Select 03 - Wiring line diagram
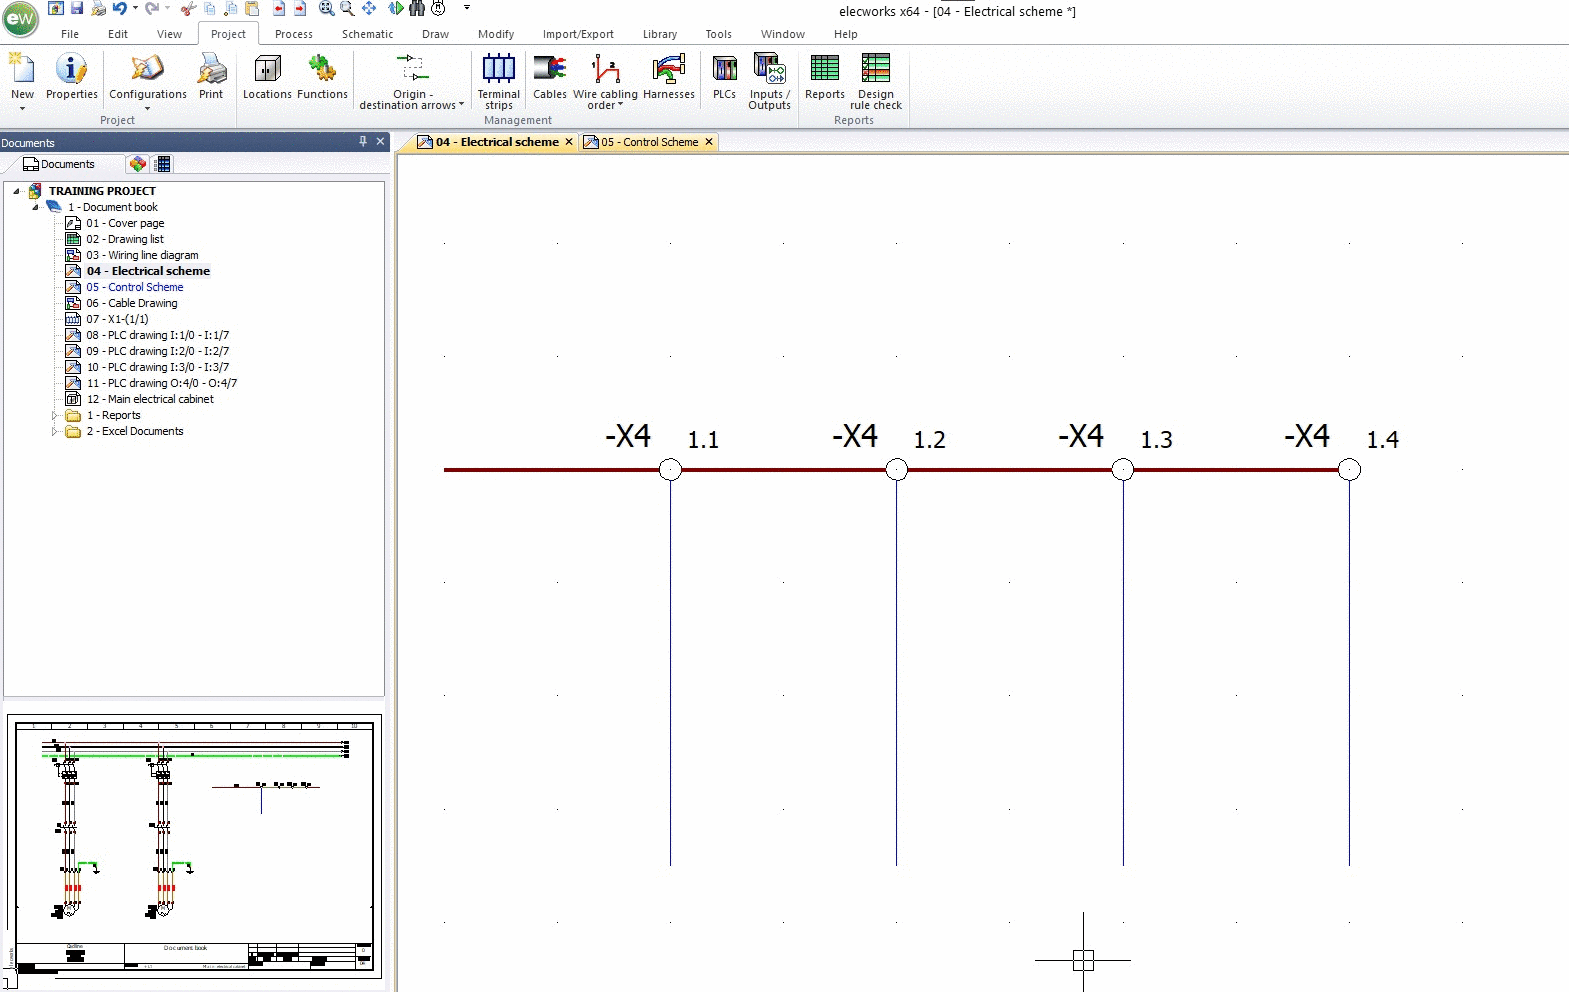1569x992 pixels. (142, 255)
